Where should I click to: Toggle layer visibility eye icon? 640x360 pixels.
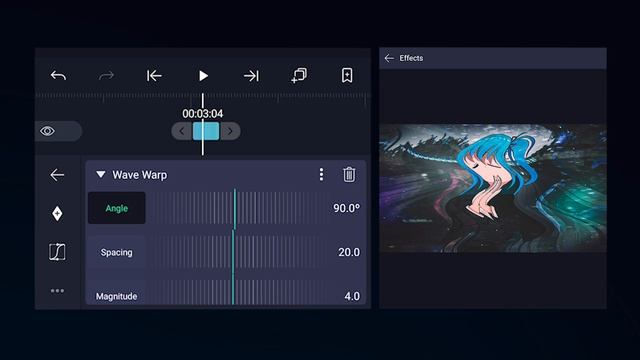[47, 131]
